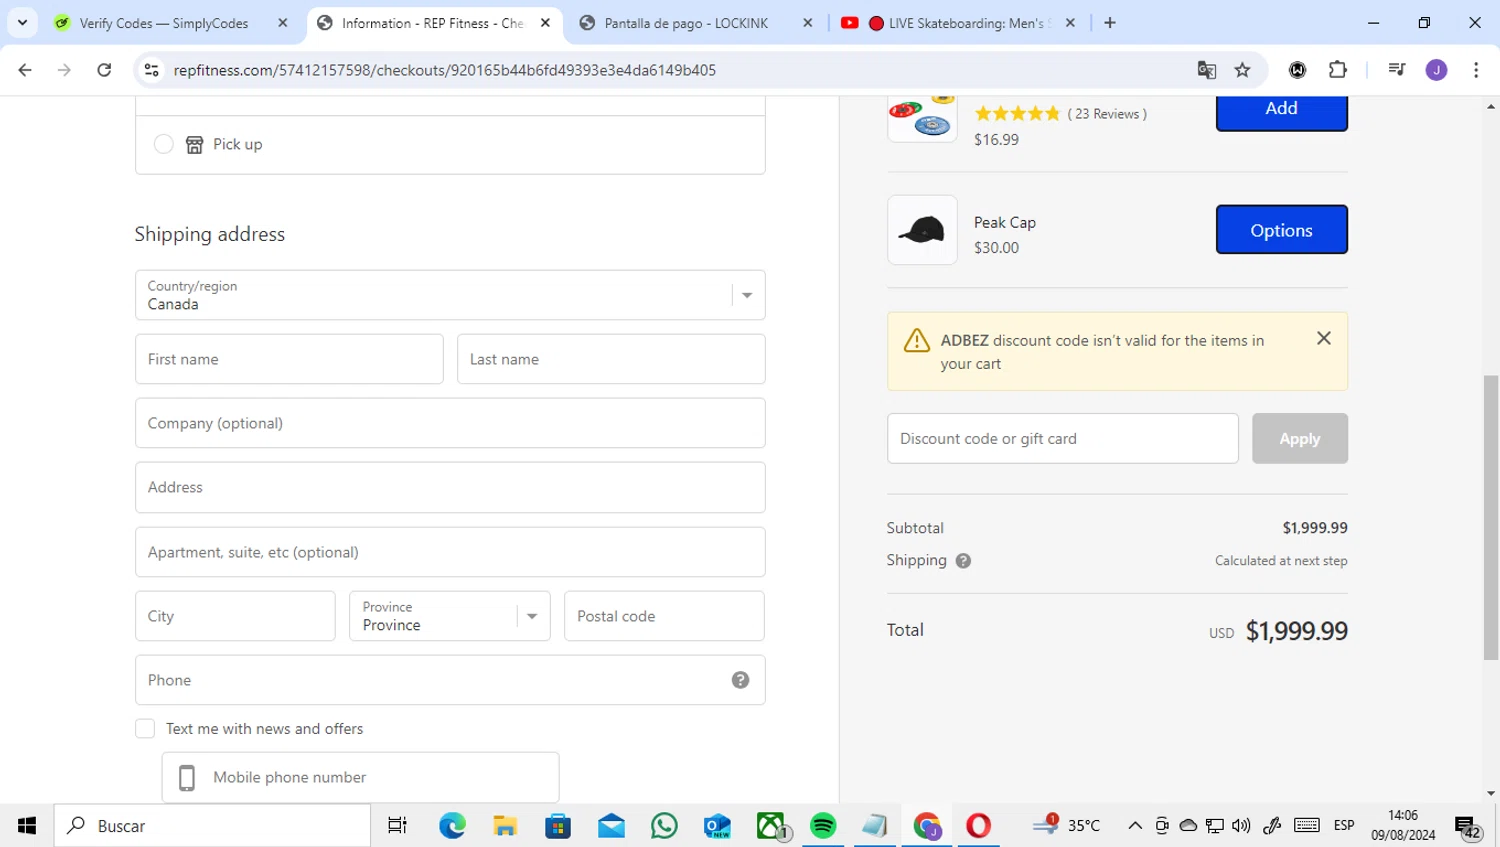Dismiss the ADBEZ discount code warning
This screenshot has width=1500, height=847.
tap(1323, 339)
